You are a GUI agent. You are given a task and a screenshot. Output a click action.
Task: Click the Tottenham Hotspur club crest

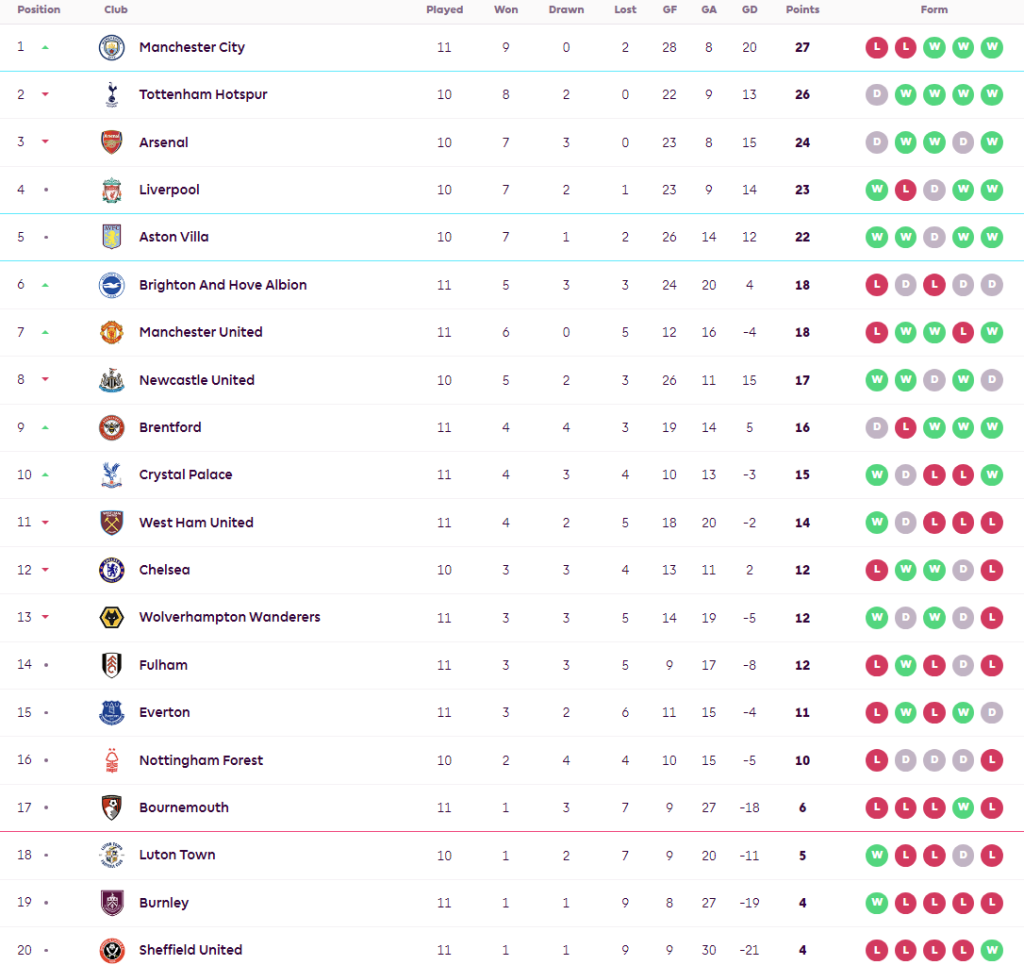tap(111, 95)
